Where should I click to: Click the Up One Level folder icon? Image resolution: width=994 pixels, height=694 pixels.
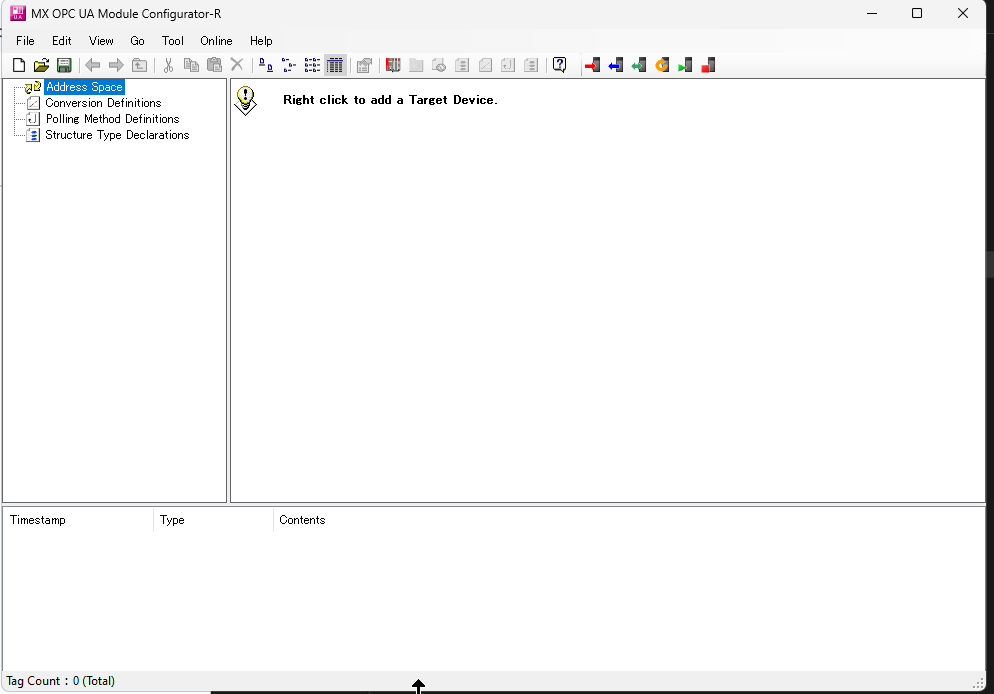tap(139, 65)
